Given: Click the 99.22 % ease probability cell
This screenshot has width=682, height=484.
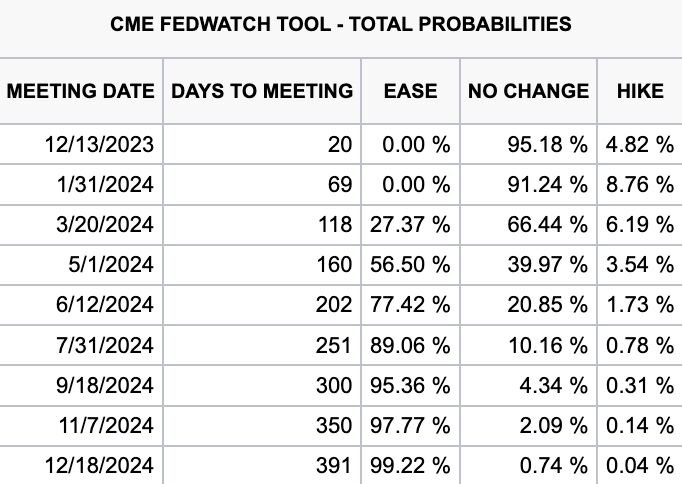Looking at the screenshot, I should [410, 466].
